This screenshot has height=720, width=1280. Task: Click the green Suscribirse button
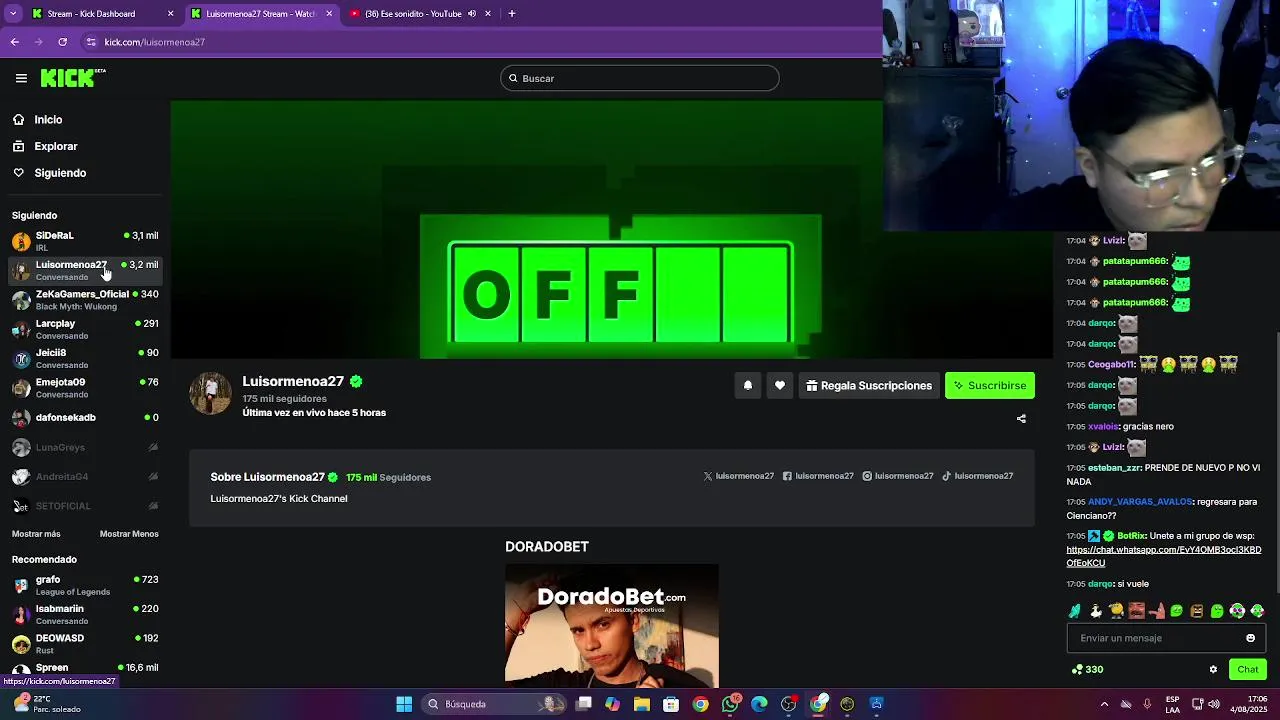pos(989,385)
